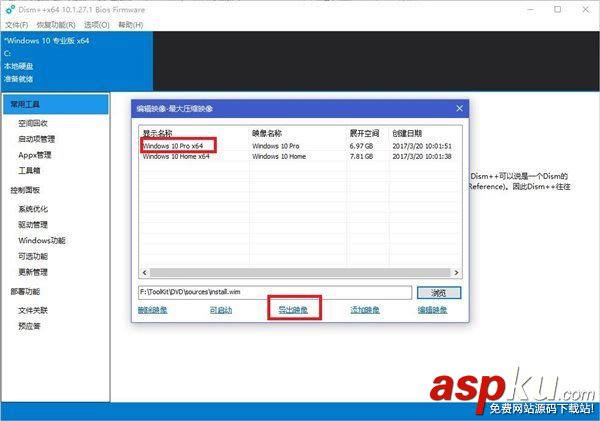Click the horizontal scrollbar track in image list

tap(300, 273)
